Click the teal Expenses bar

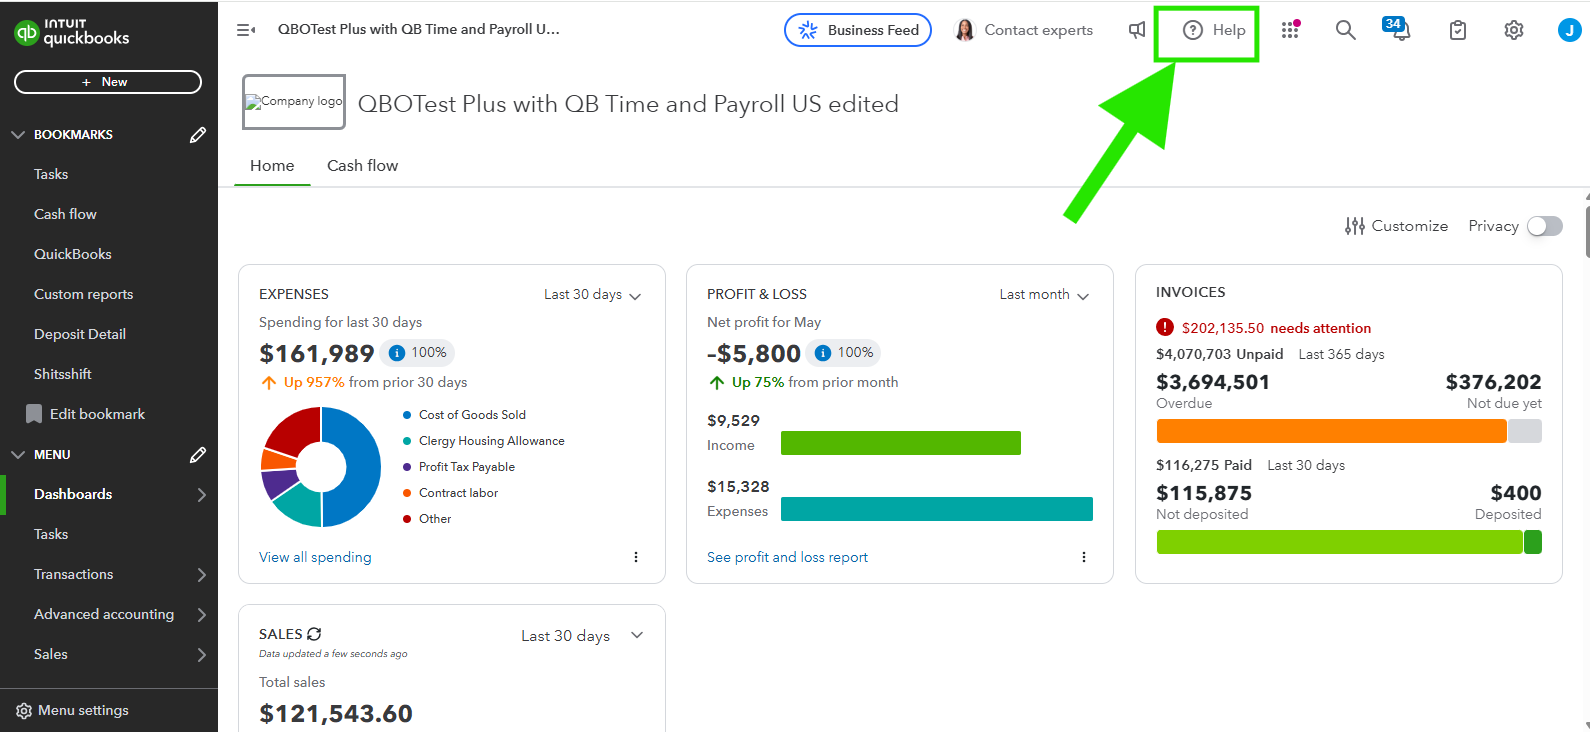tap(937, 509)
